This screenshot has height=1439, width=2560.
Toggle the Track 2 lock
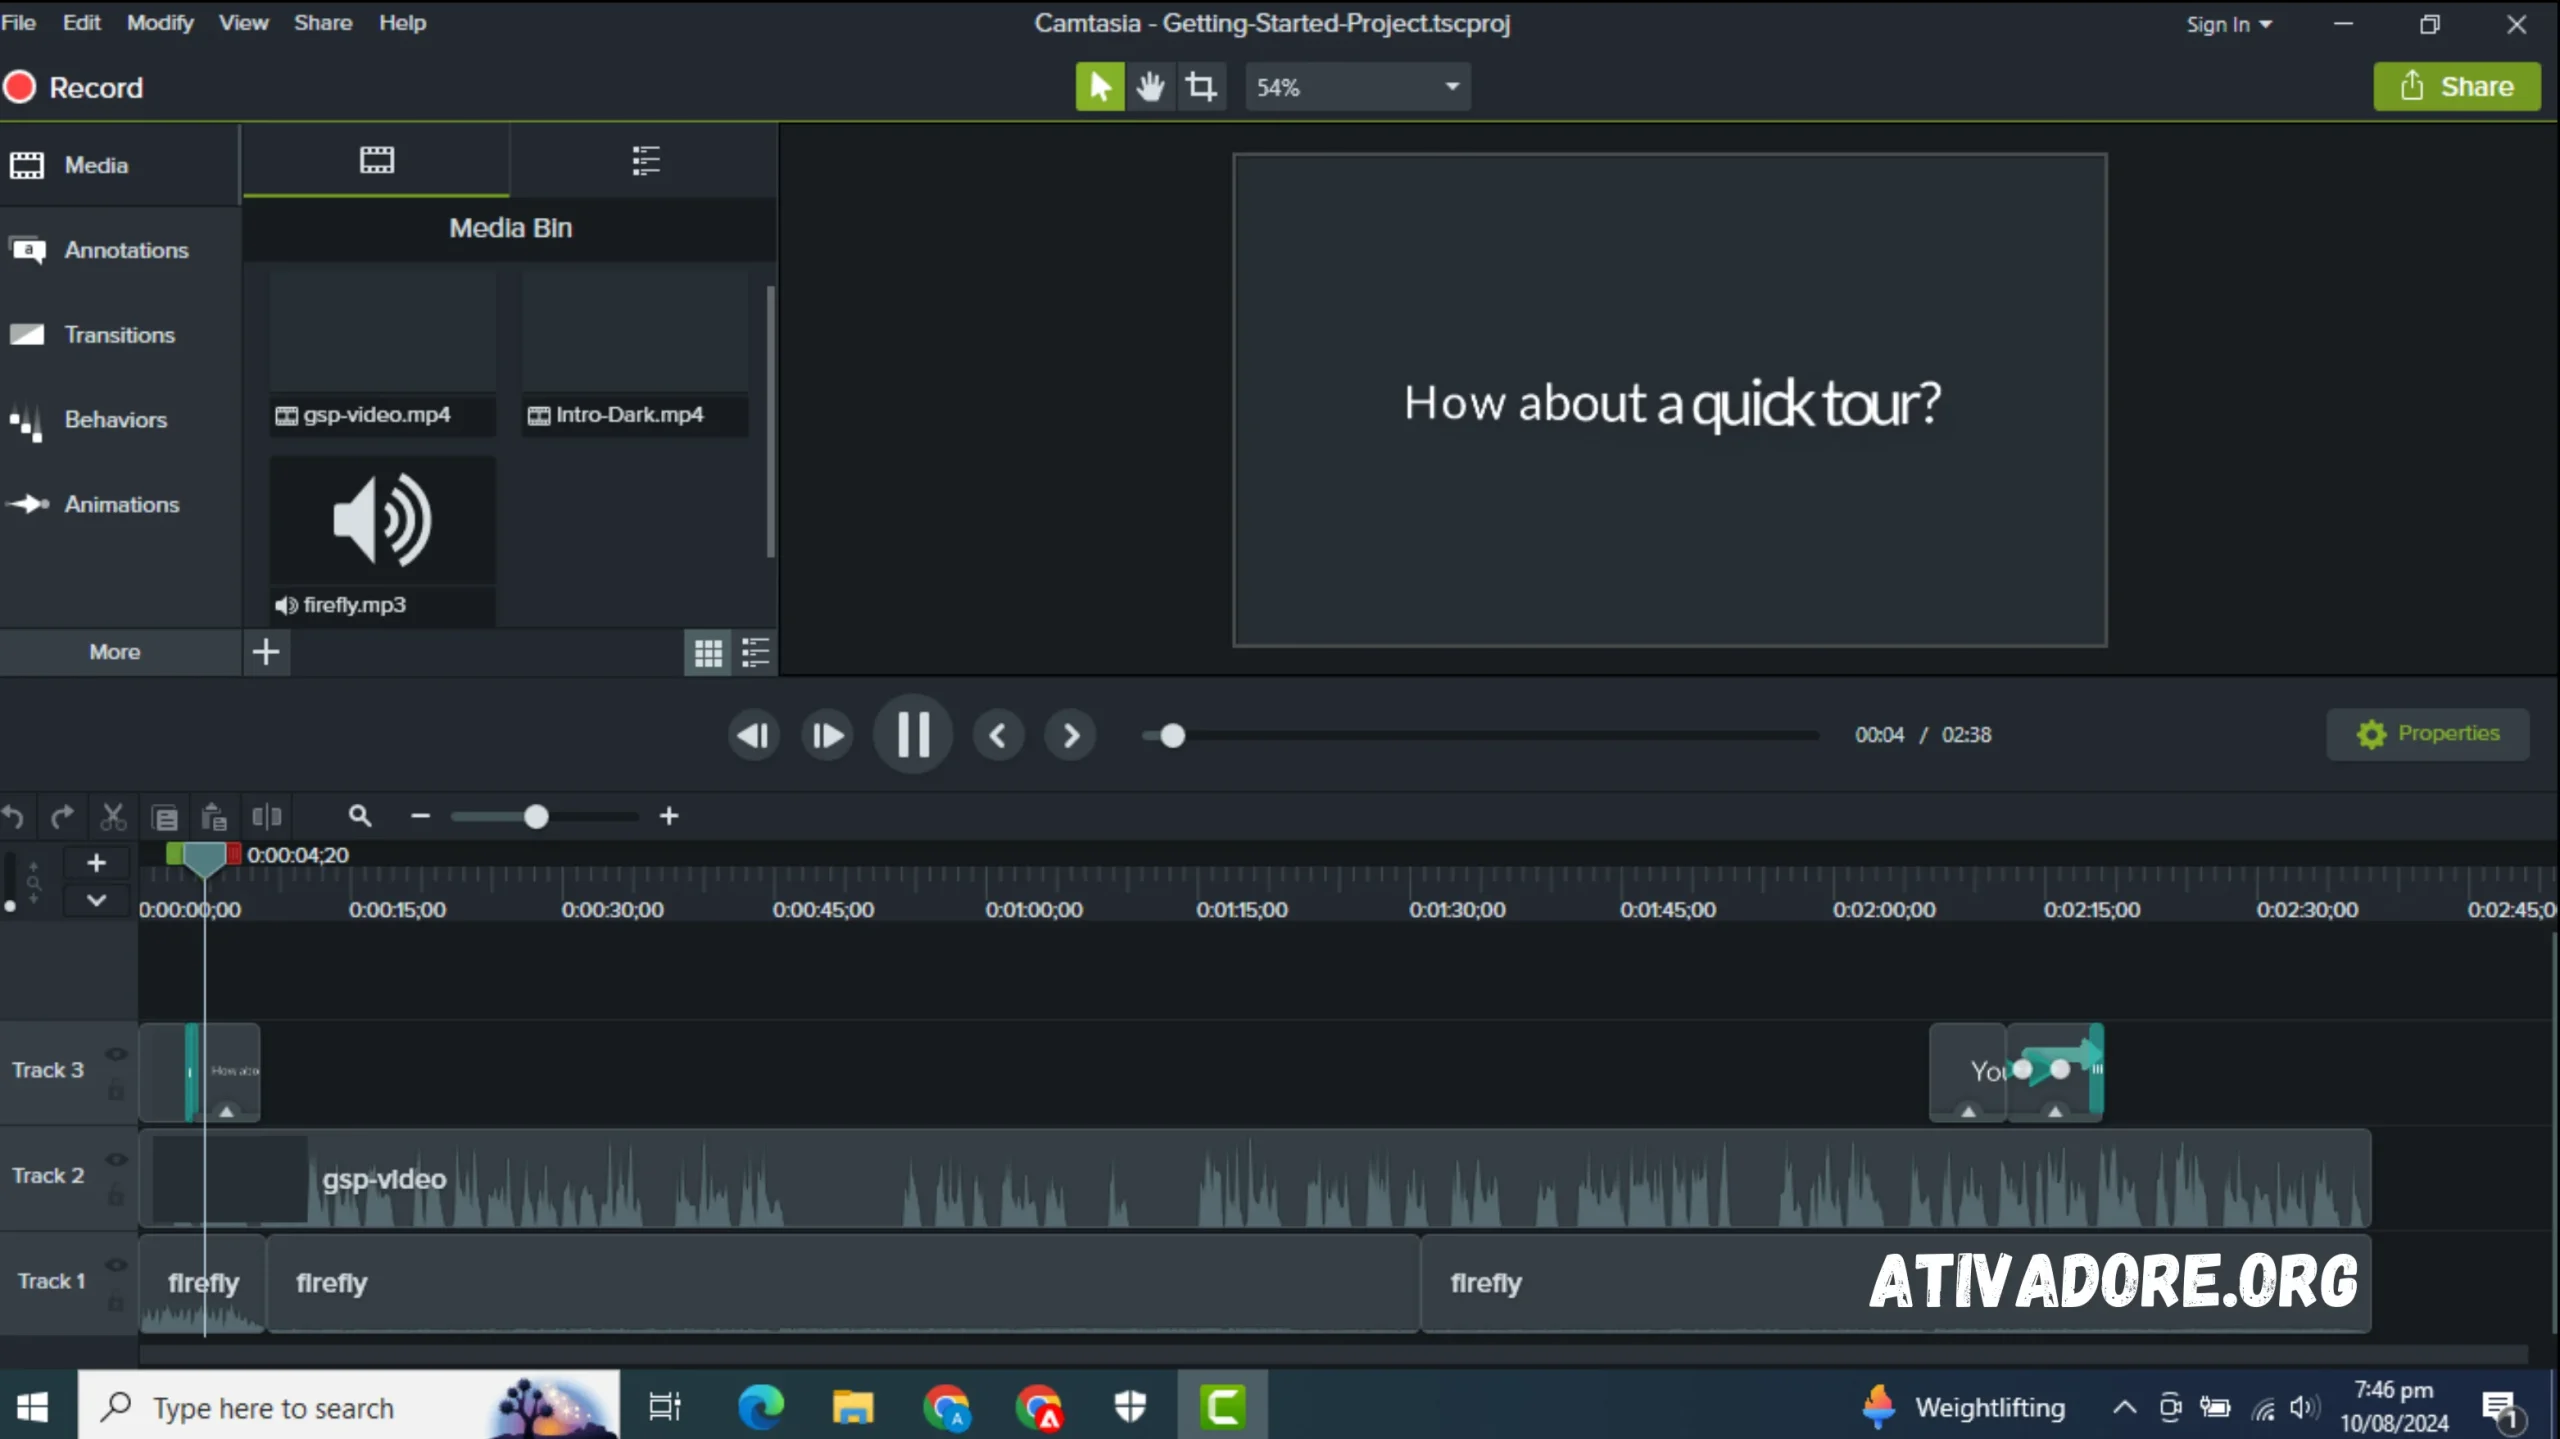click(116, 1195)
